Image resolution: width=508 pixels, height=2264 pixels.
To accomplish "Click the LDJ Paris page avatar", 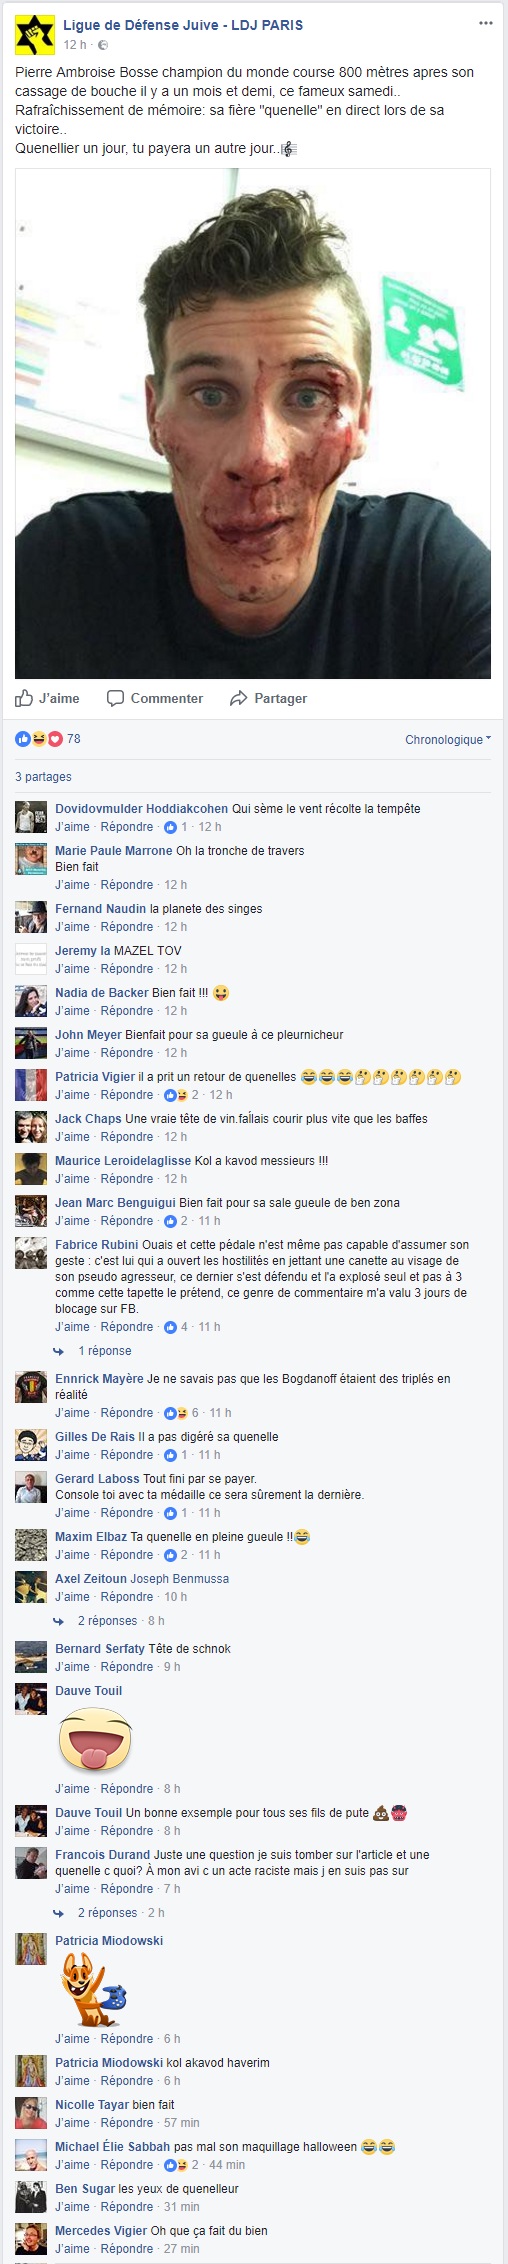I will pyautogui.click(x=35, y=35).
